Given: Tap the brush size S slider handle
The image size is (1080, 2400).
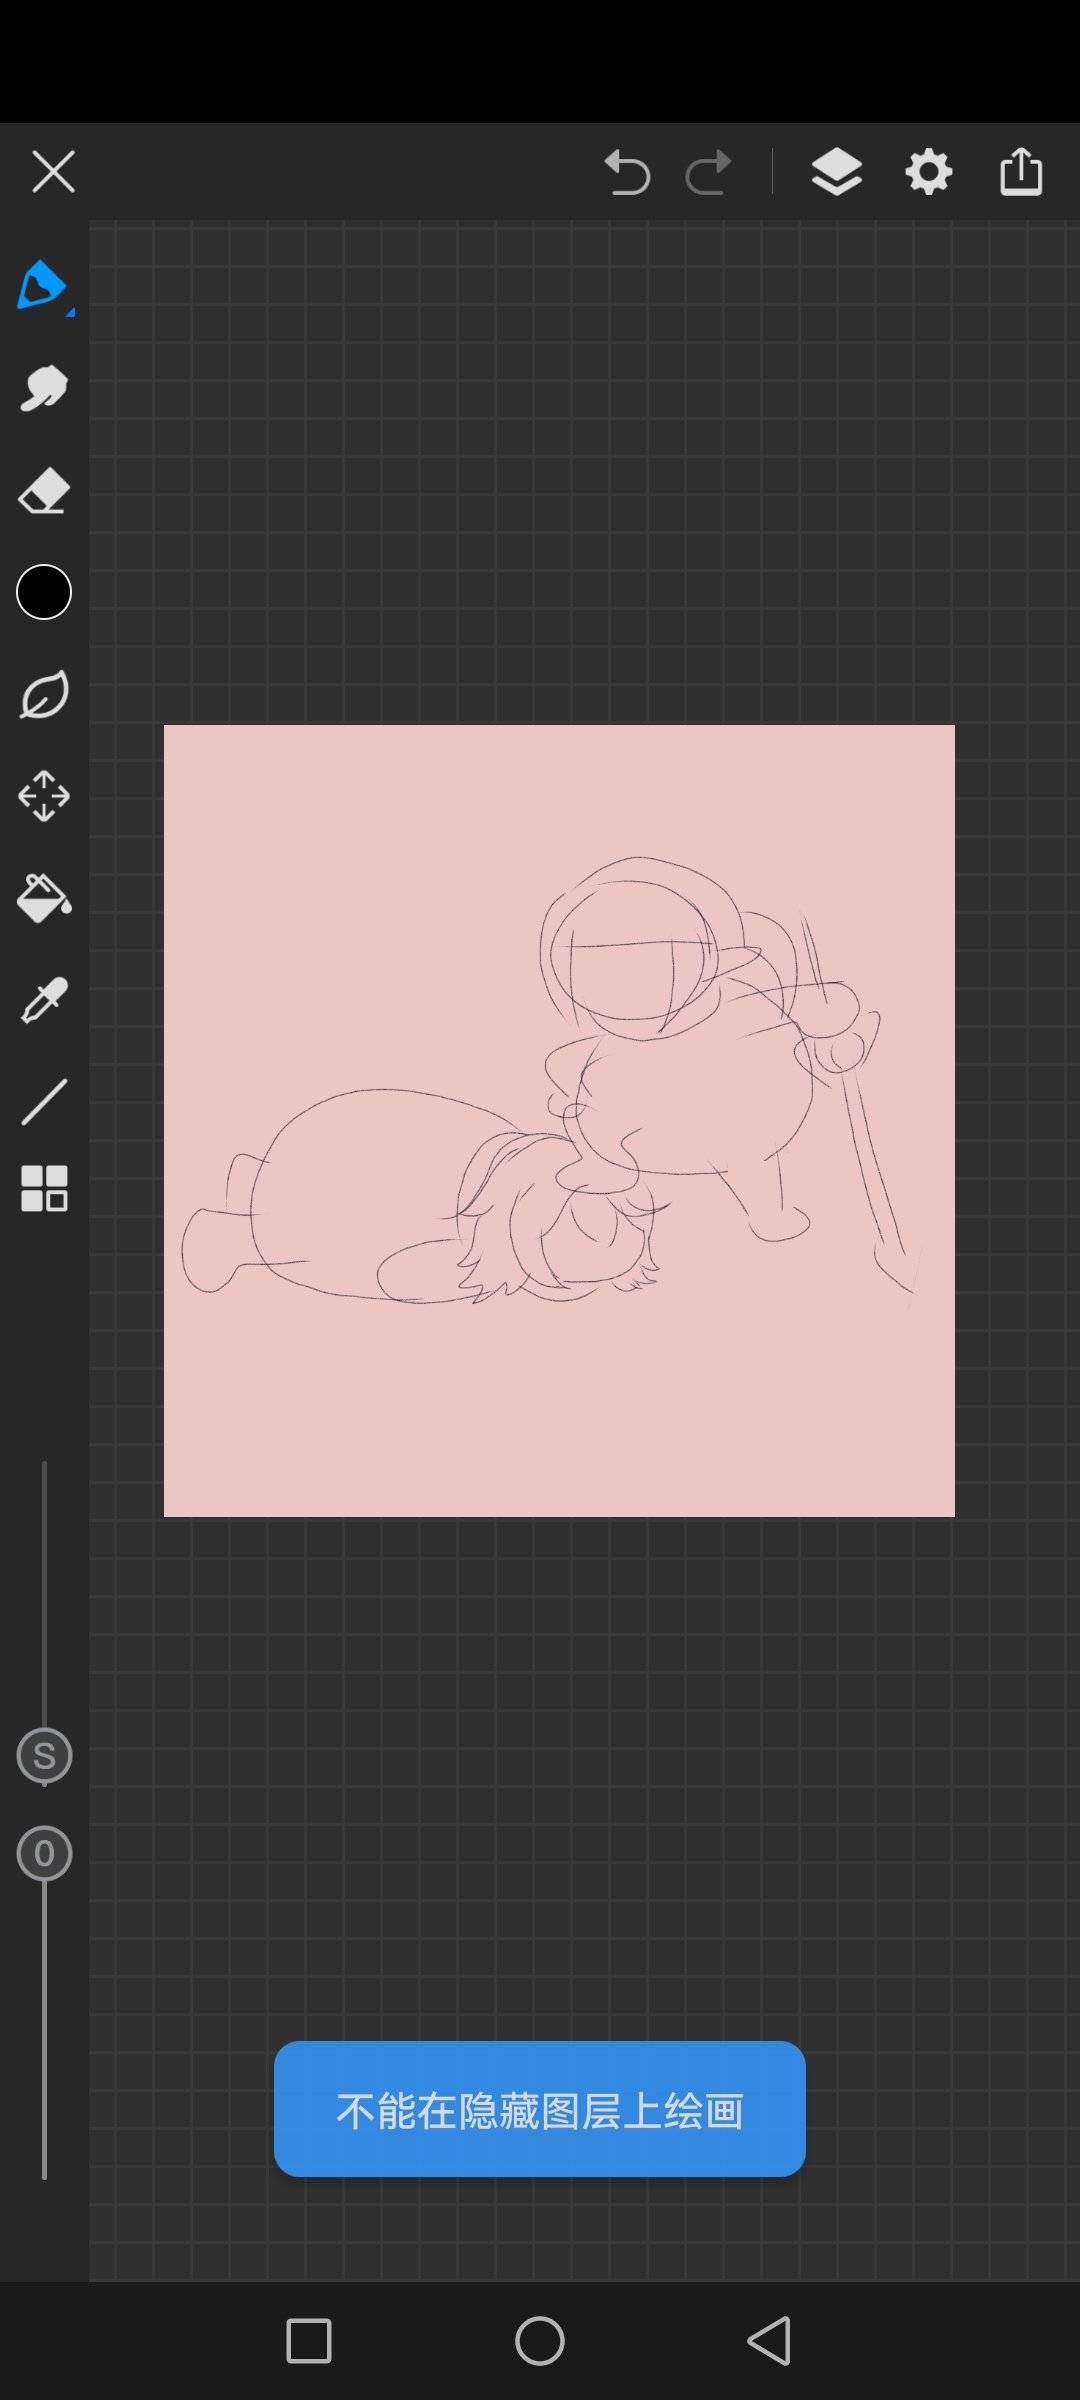Looking at the screenshot, I should 44,1756.
